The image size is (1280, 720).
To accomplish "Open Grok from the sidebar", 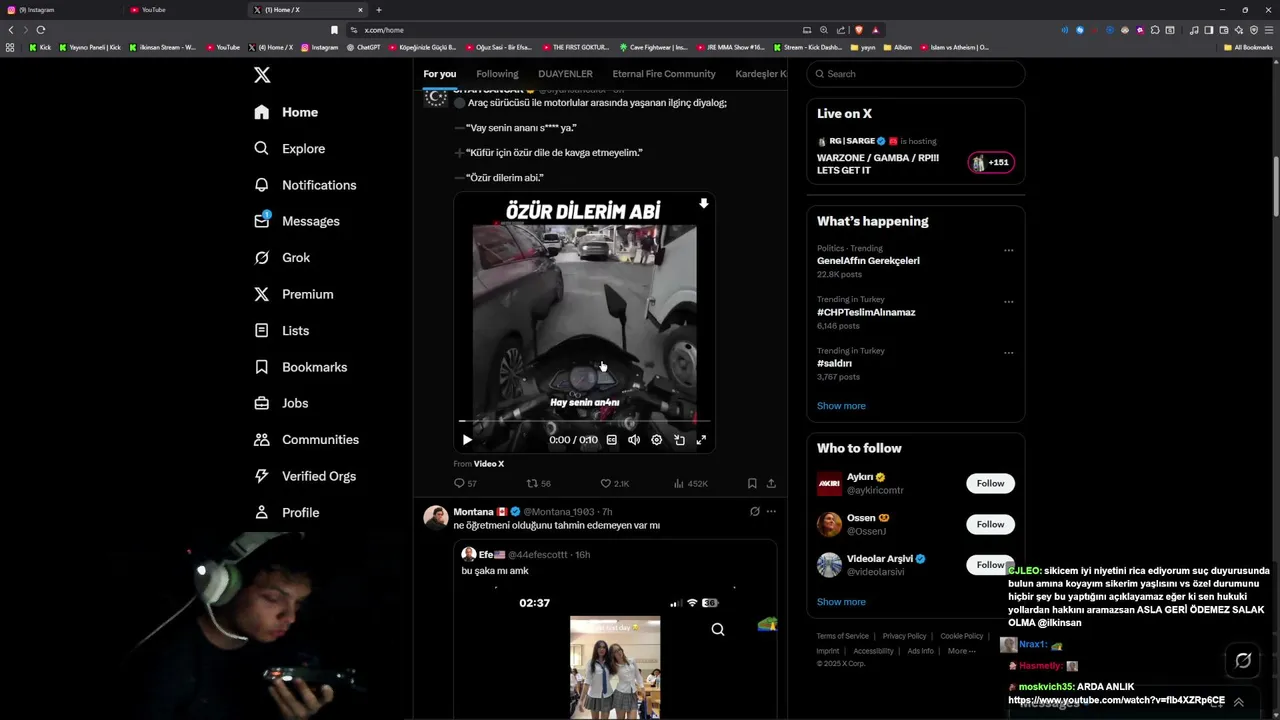I will 282,257.
